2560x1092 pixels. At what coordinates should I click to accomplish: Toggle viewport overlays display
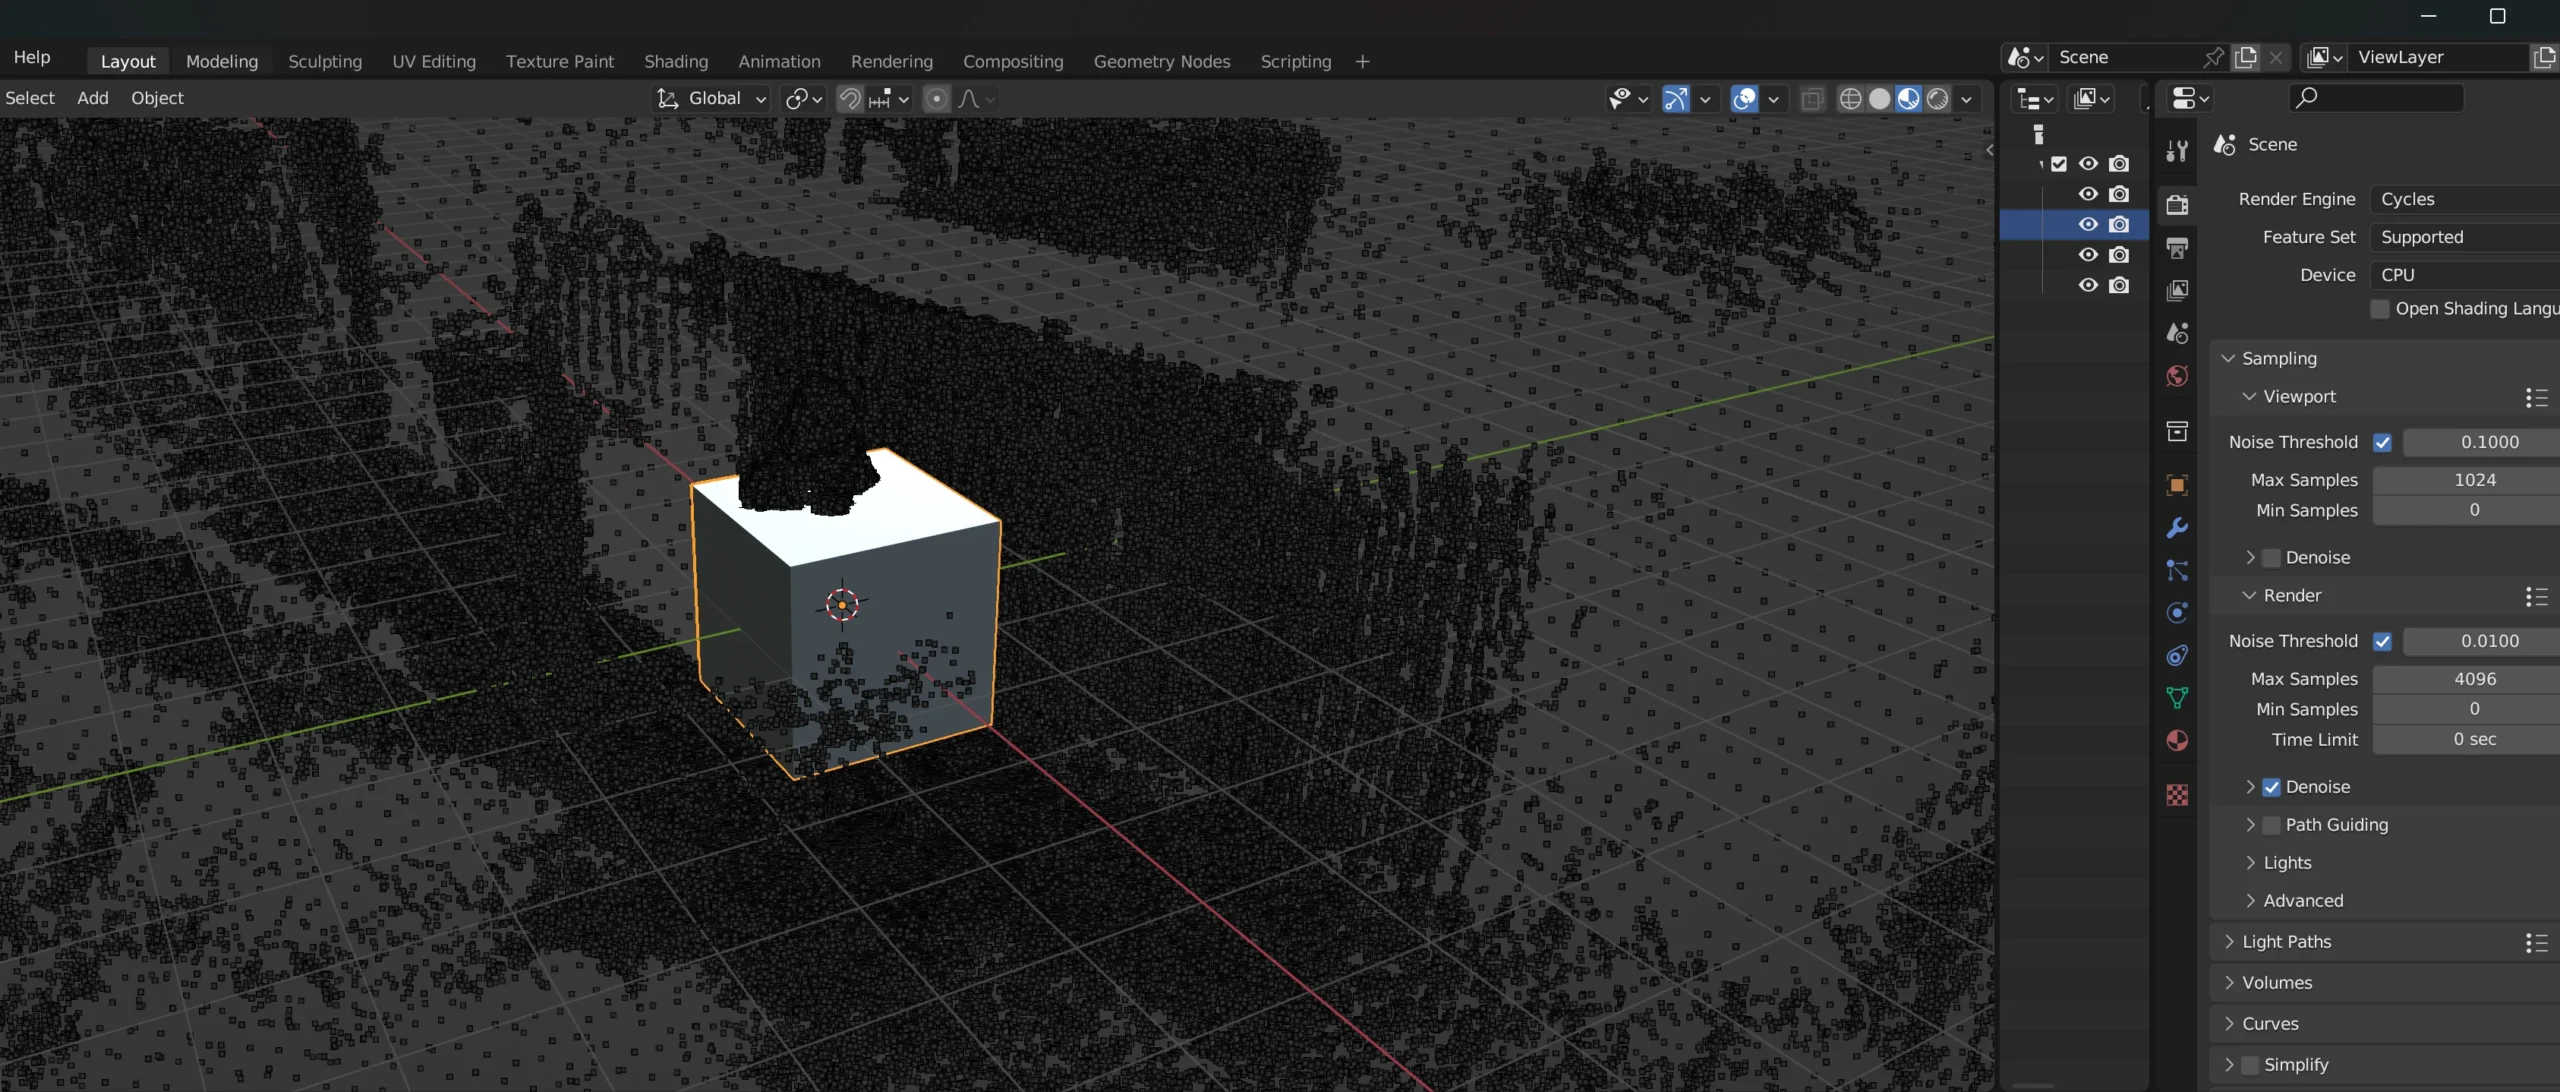click(x=1744, y=99)
